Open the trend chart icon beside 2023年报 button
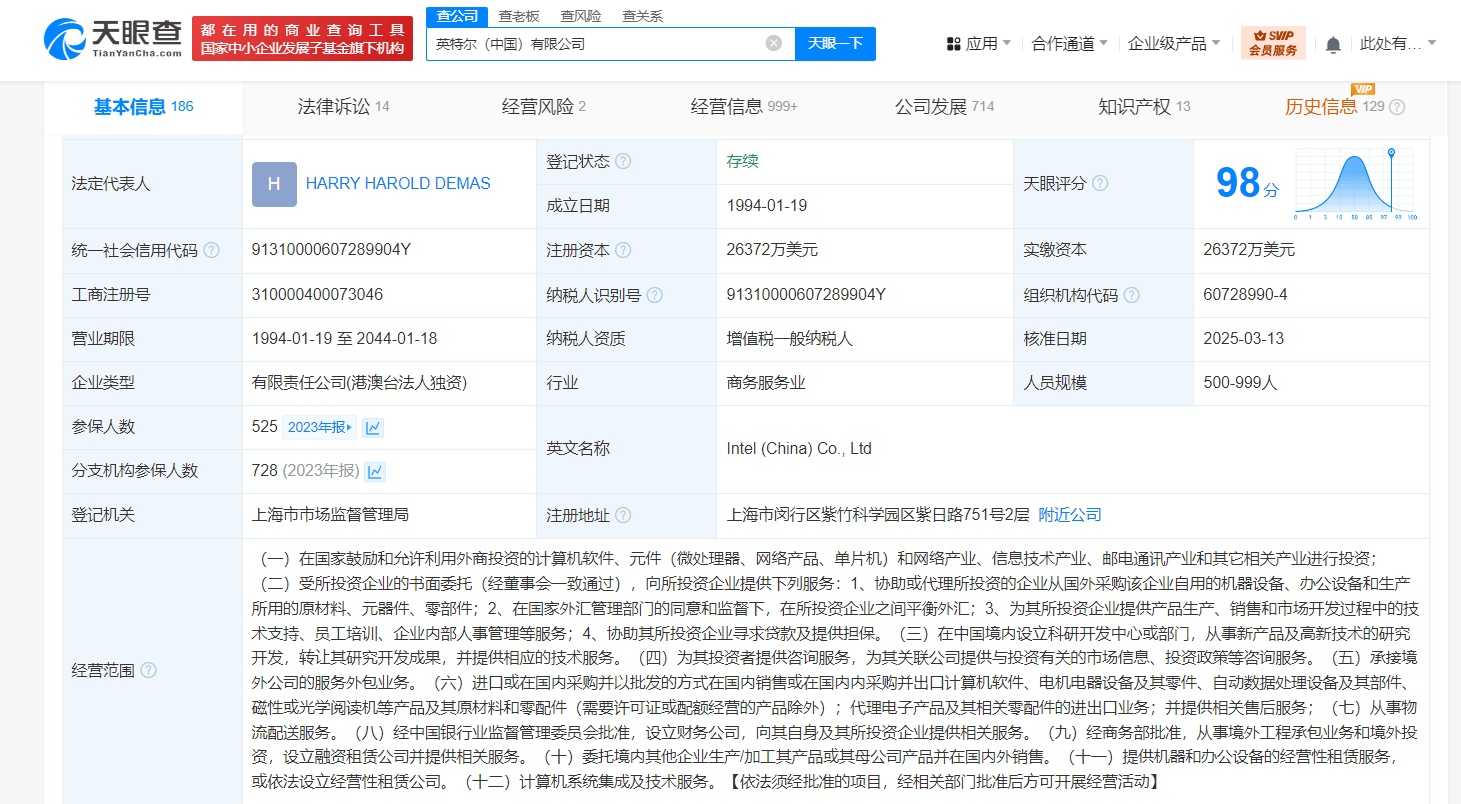Viewport: 1461px width, 804px height. click(x=373, y=427)
